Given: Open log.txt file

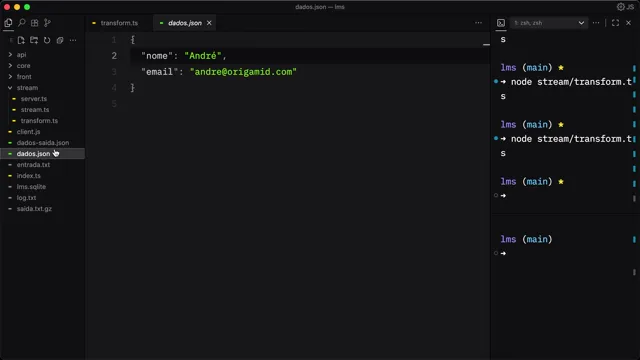Looking at the screenshot, I should pyautogui.click(x=26, y=198).
